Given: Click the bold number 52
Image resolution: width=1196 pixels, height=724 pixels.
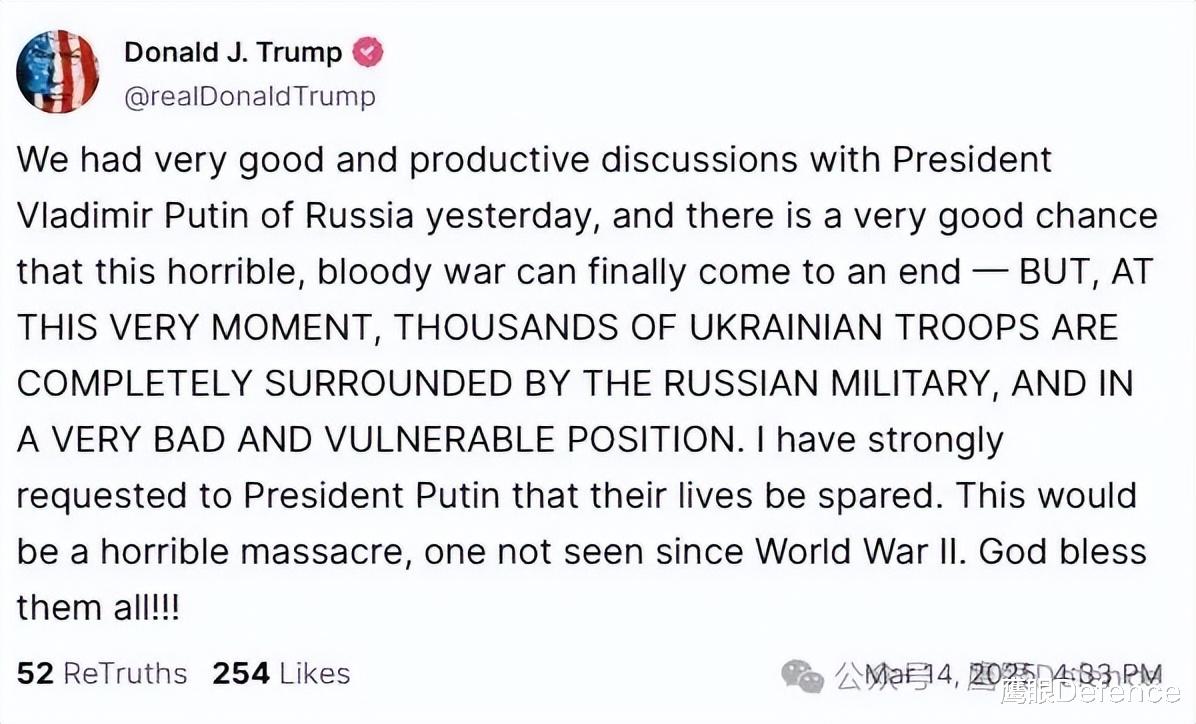Looking at the screenshot, I should (x=35, y=674).
